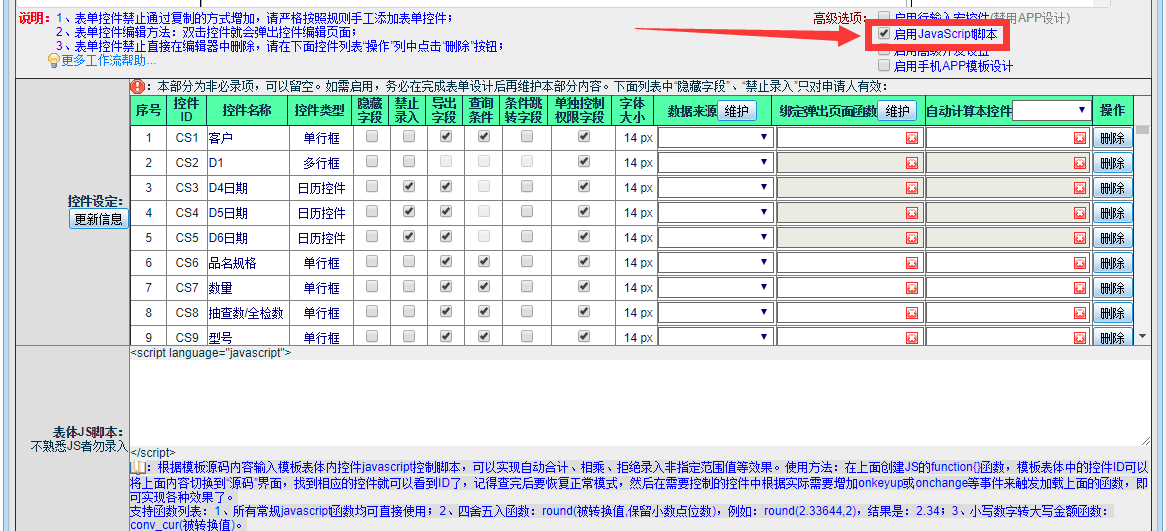Click the red clear icon in the 客户 row popup function field
This screenshot has height=531, width=1166.
tap(911, 138)
